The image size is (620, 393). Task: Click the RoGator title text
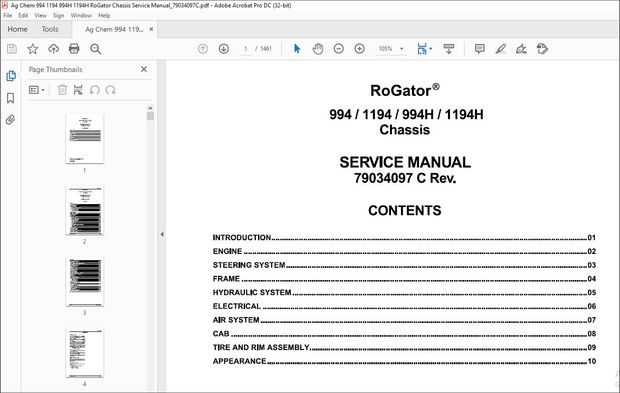pyautogui.click(x=405, y=91)
